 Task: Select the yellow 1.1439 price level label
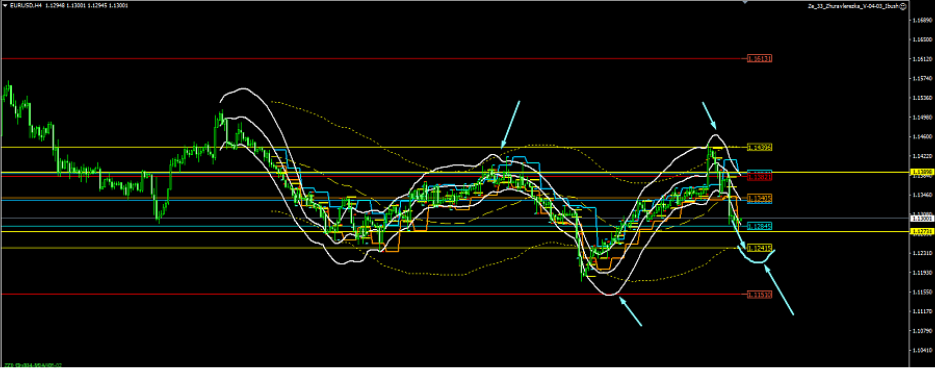(x=760, y=147)
